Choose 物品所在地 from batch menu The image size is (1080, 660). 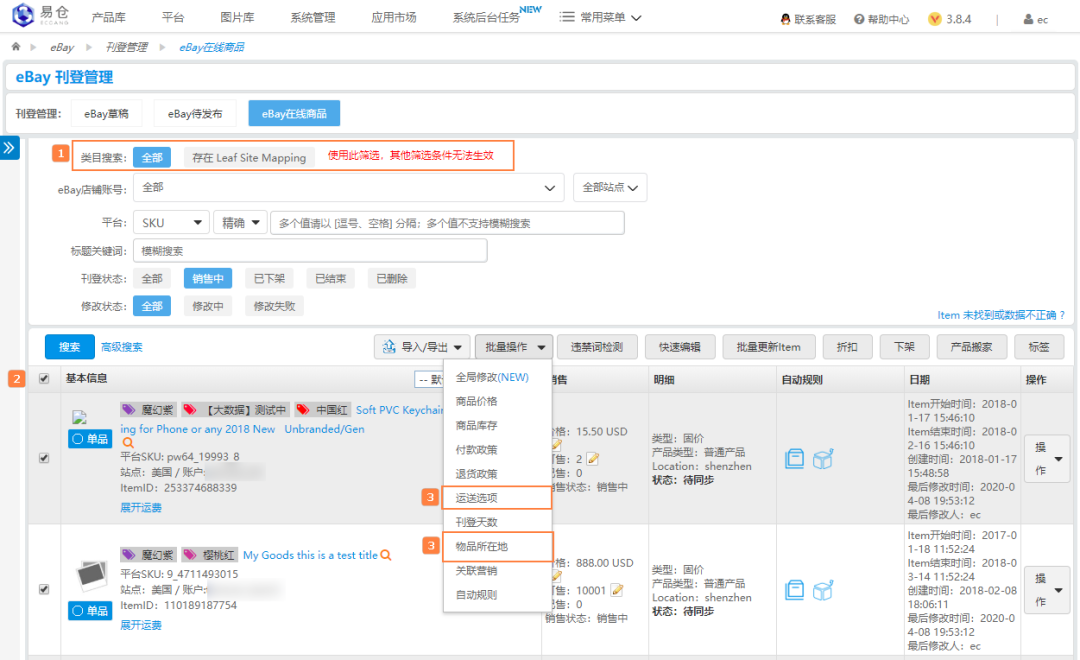pyautogui.click(x=497, y=546)
